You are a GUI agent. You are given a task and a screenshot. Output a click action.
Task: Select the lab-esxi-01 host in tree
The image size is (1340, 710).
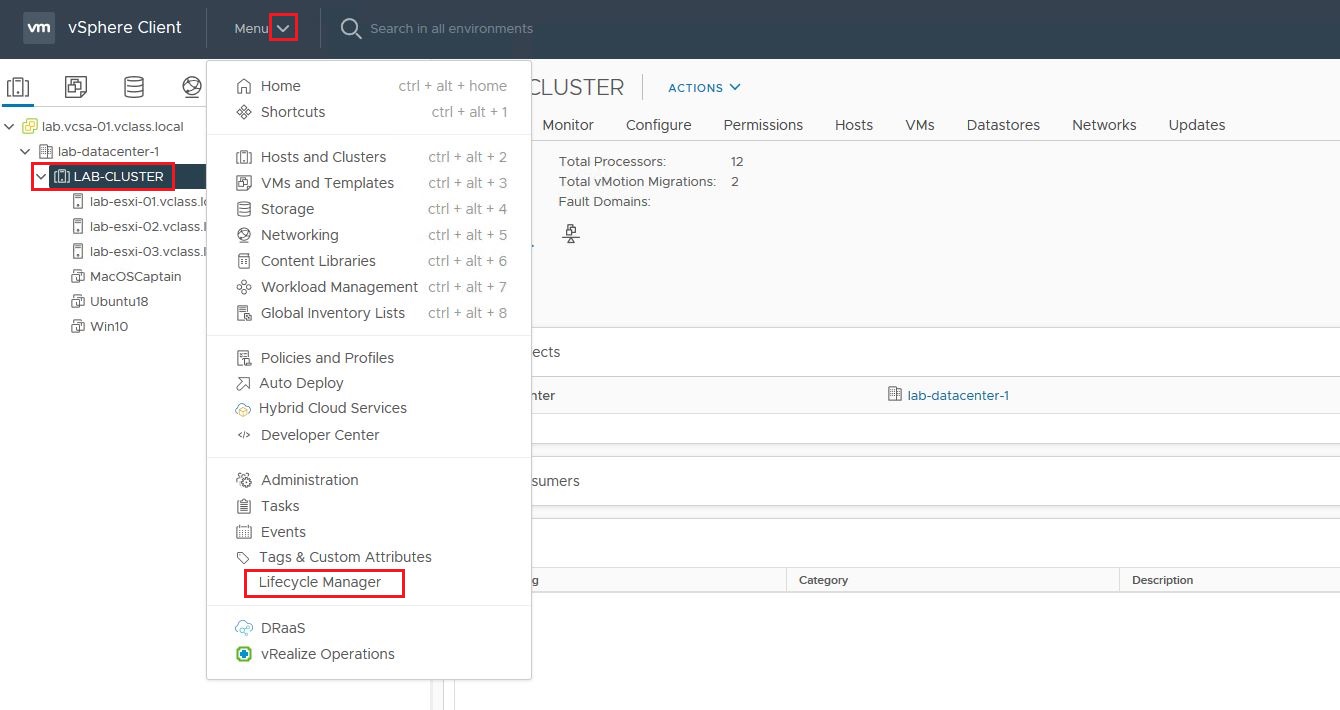coord(146,201)
